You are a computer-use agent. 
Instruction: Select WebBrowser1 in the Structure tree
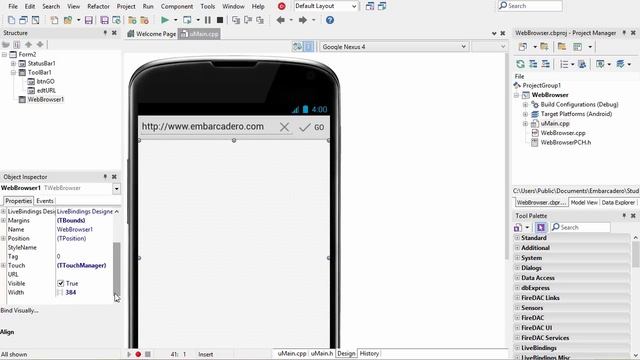[x=46, y=100]
